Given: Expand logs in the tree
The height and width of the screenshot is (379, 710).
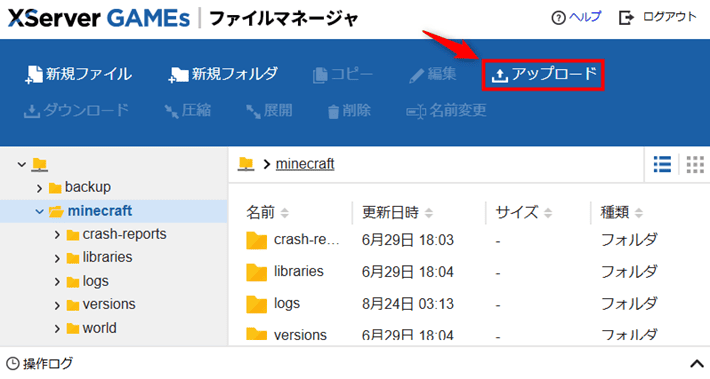Looking at the screenshot, I should point(57,282).
